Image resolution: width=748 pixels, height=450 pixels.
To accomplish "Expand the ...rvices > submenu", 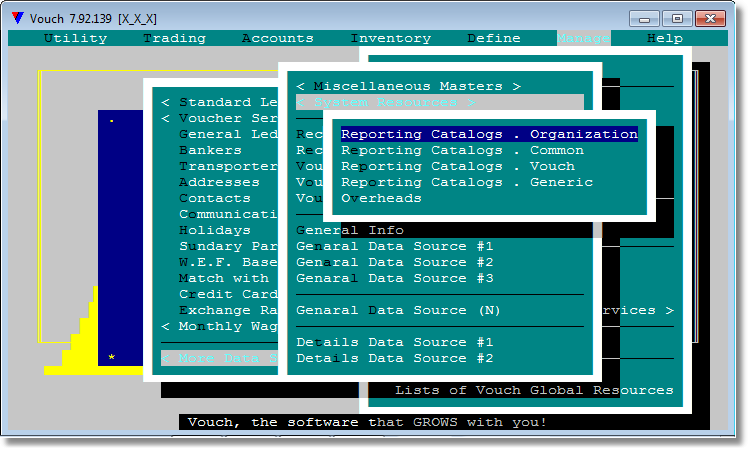I will coord(638,310).
